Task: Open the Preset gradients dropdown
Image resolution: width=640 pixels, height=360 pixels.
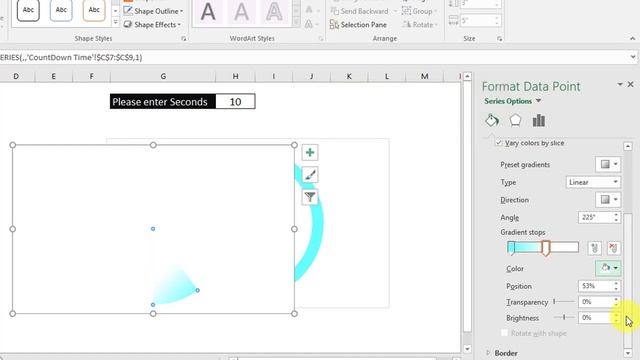Action: tap(608, 164)
